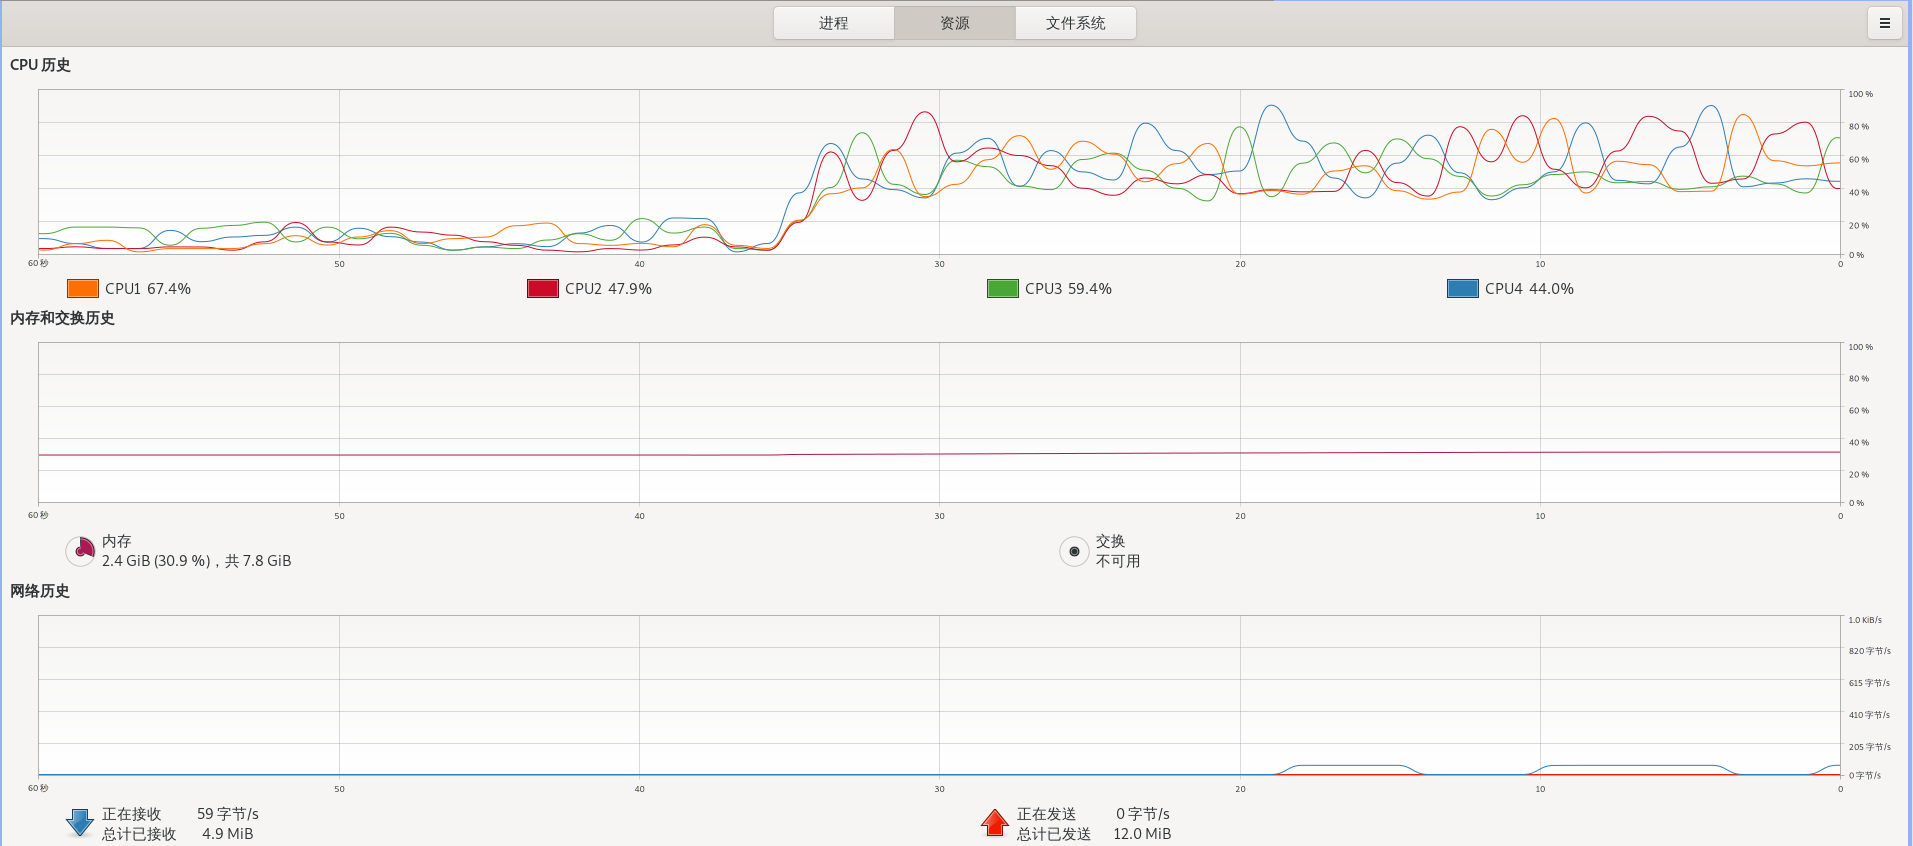Click the 1.0 KiB/s network axis label

[x=1865, y=620]
